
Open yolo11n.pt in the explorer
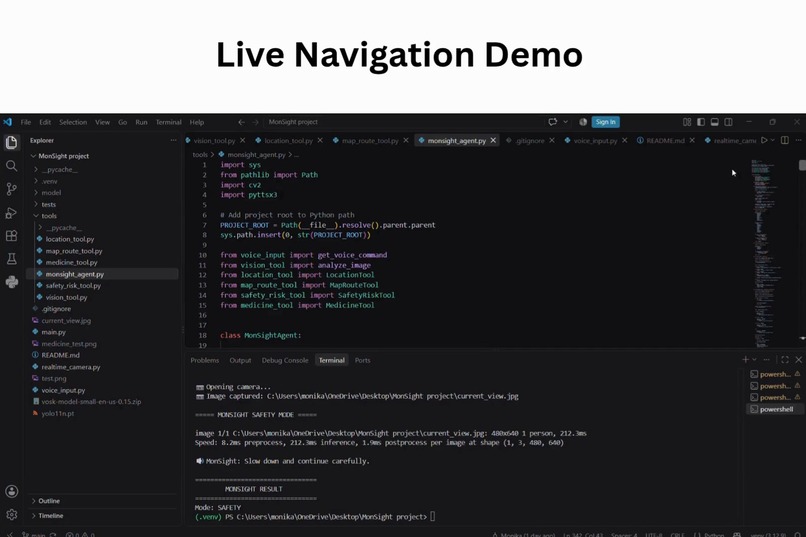[58, 413]
